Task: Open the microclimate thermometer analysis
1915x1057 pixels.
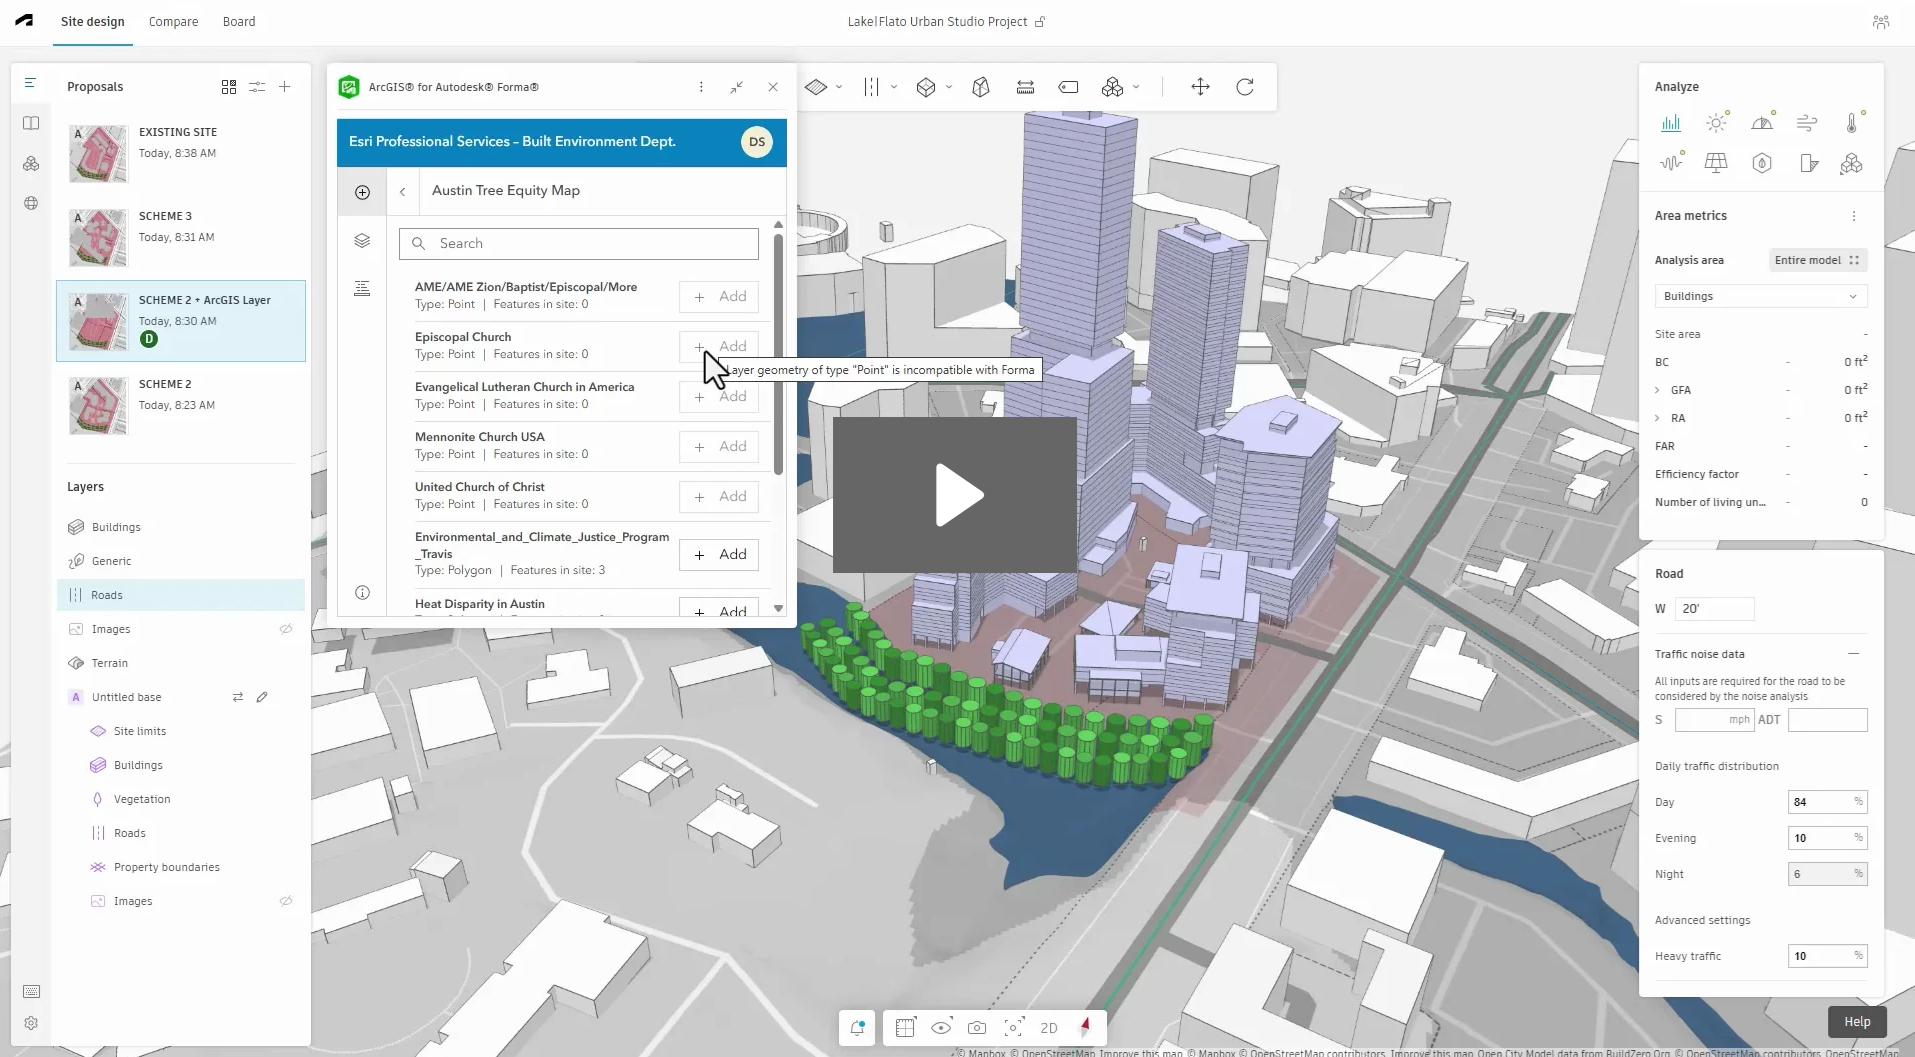Action: pyautogui.click(x=1852, y=123)
